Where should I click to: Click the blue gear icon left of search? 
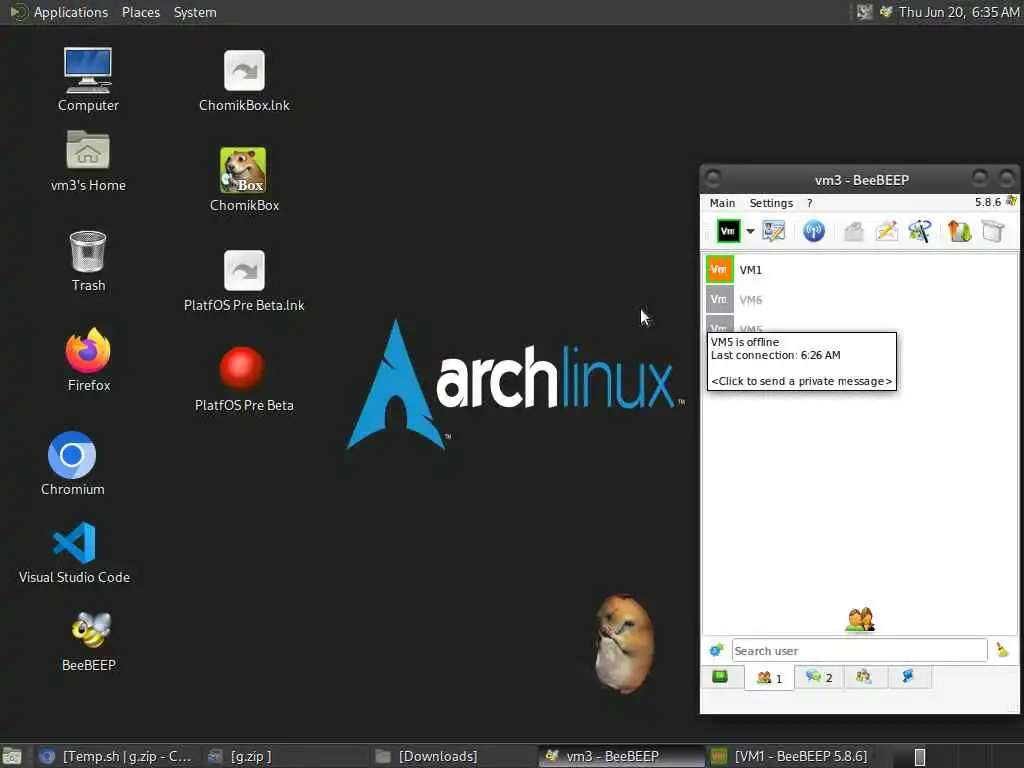pyautogui.click(x=716, y=650)
